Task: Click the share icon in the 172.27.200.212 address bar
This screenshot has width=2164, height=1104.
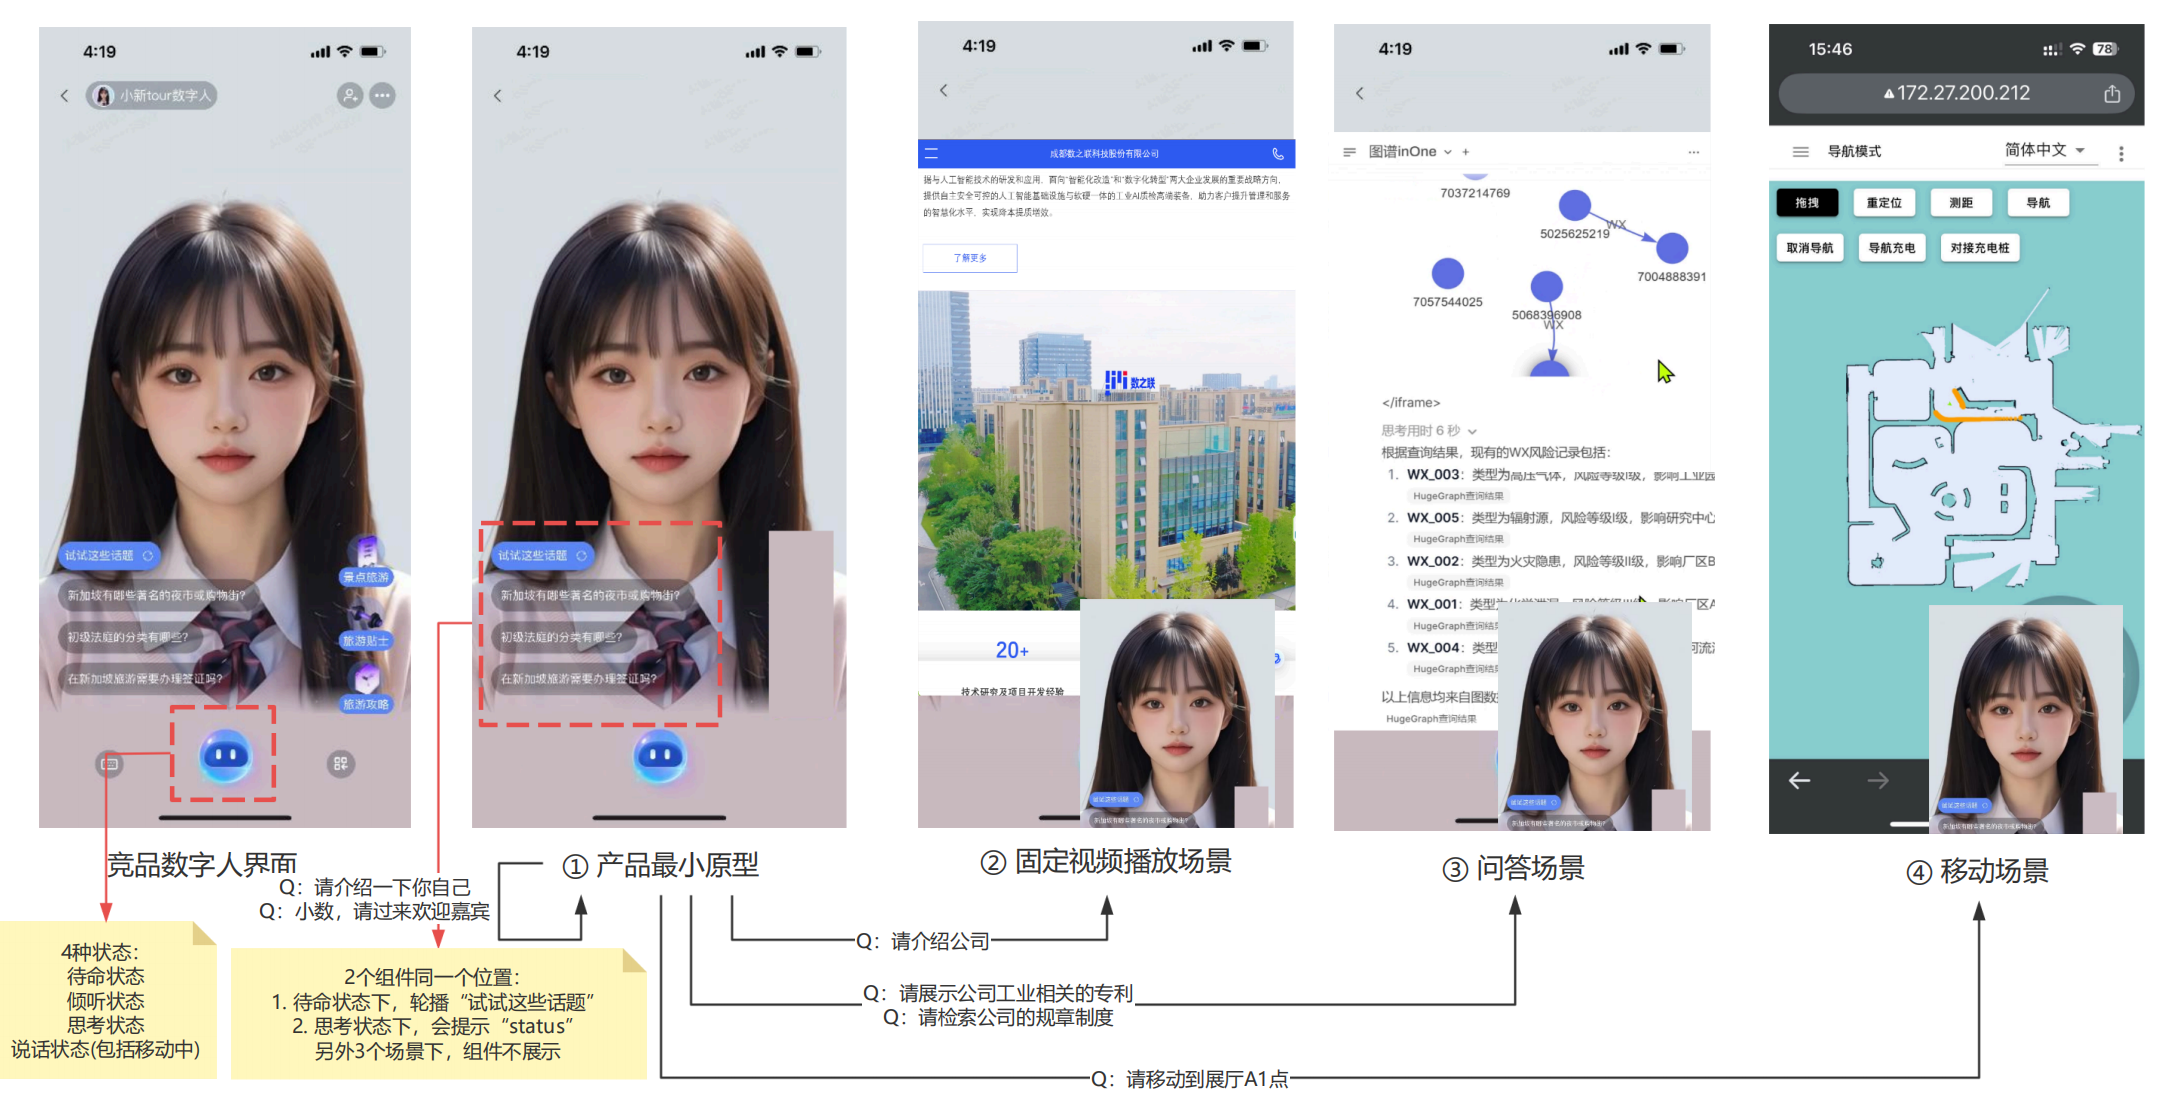Action: point(2111,94)
